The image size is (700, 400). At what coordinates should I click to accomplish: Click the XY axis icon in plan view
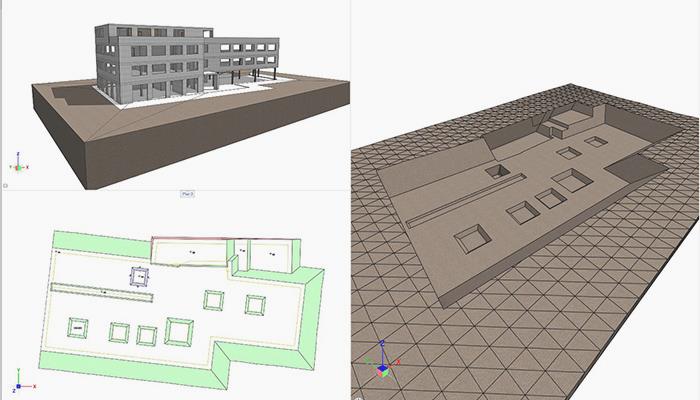[x=20, y=385]
